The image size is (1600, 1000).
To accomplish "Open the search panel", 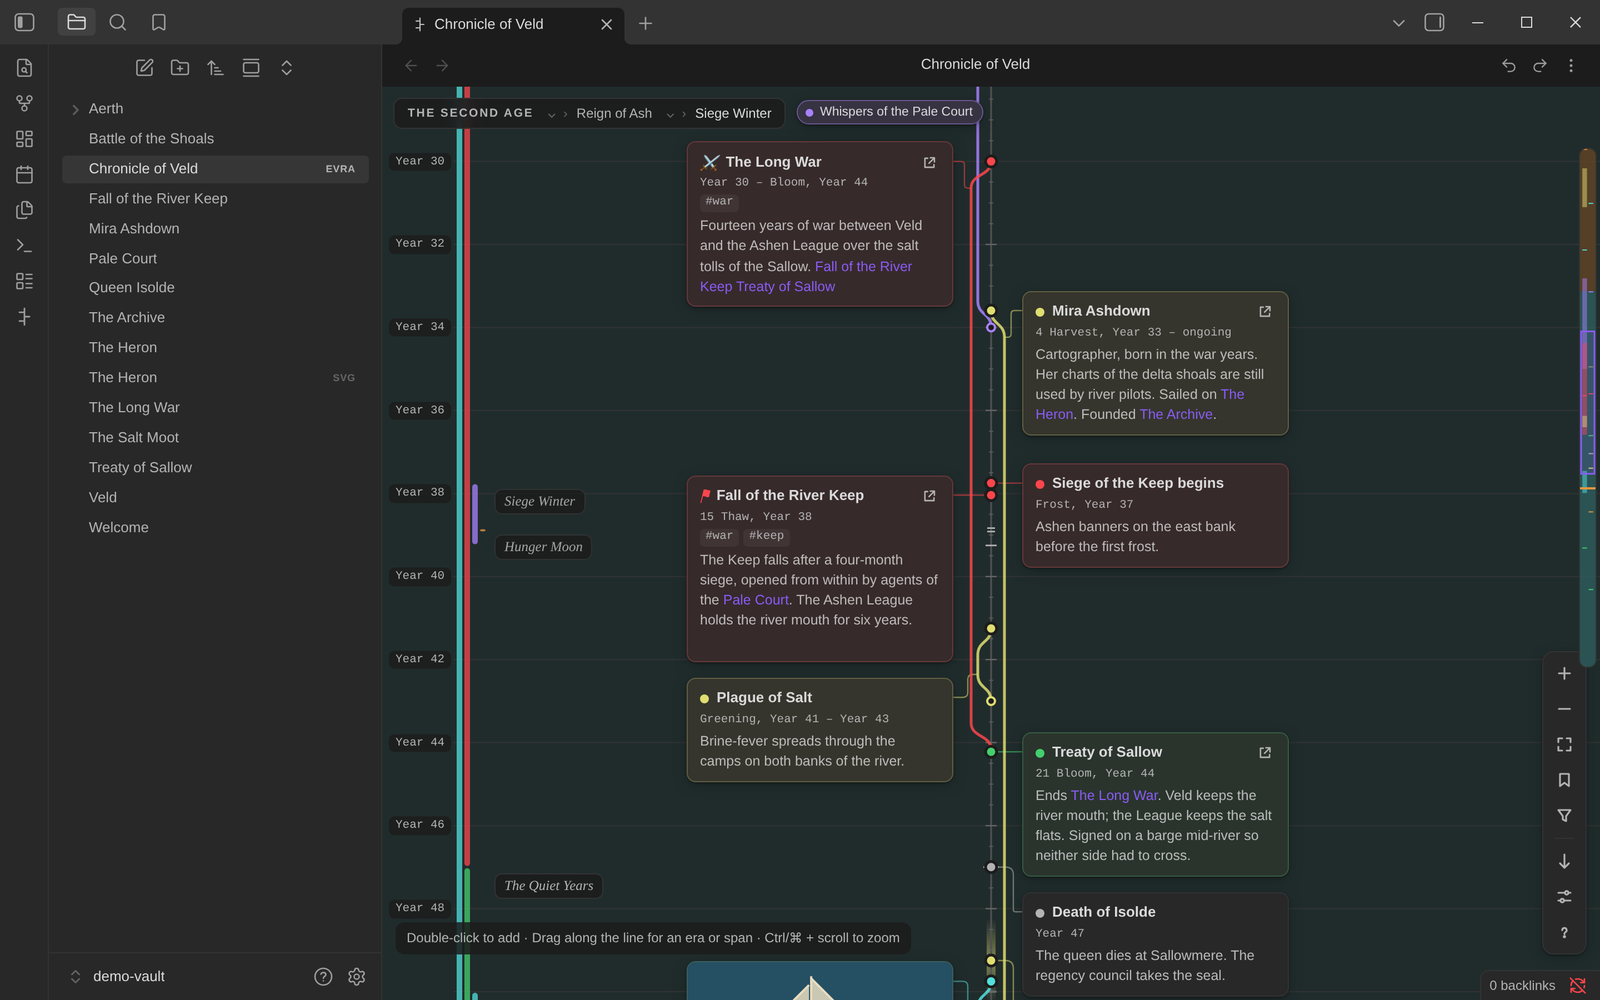I will [117, 22].
